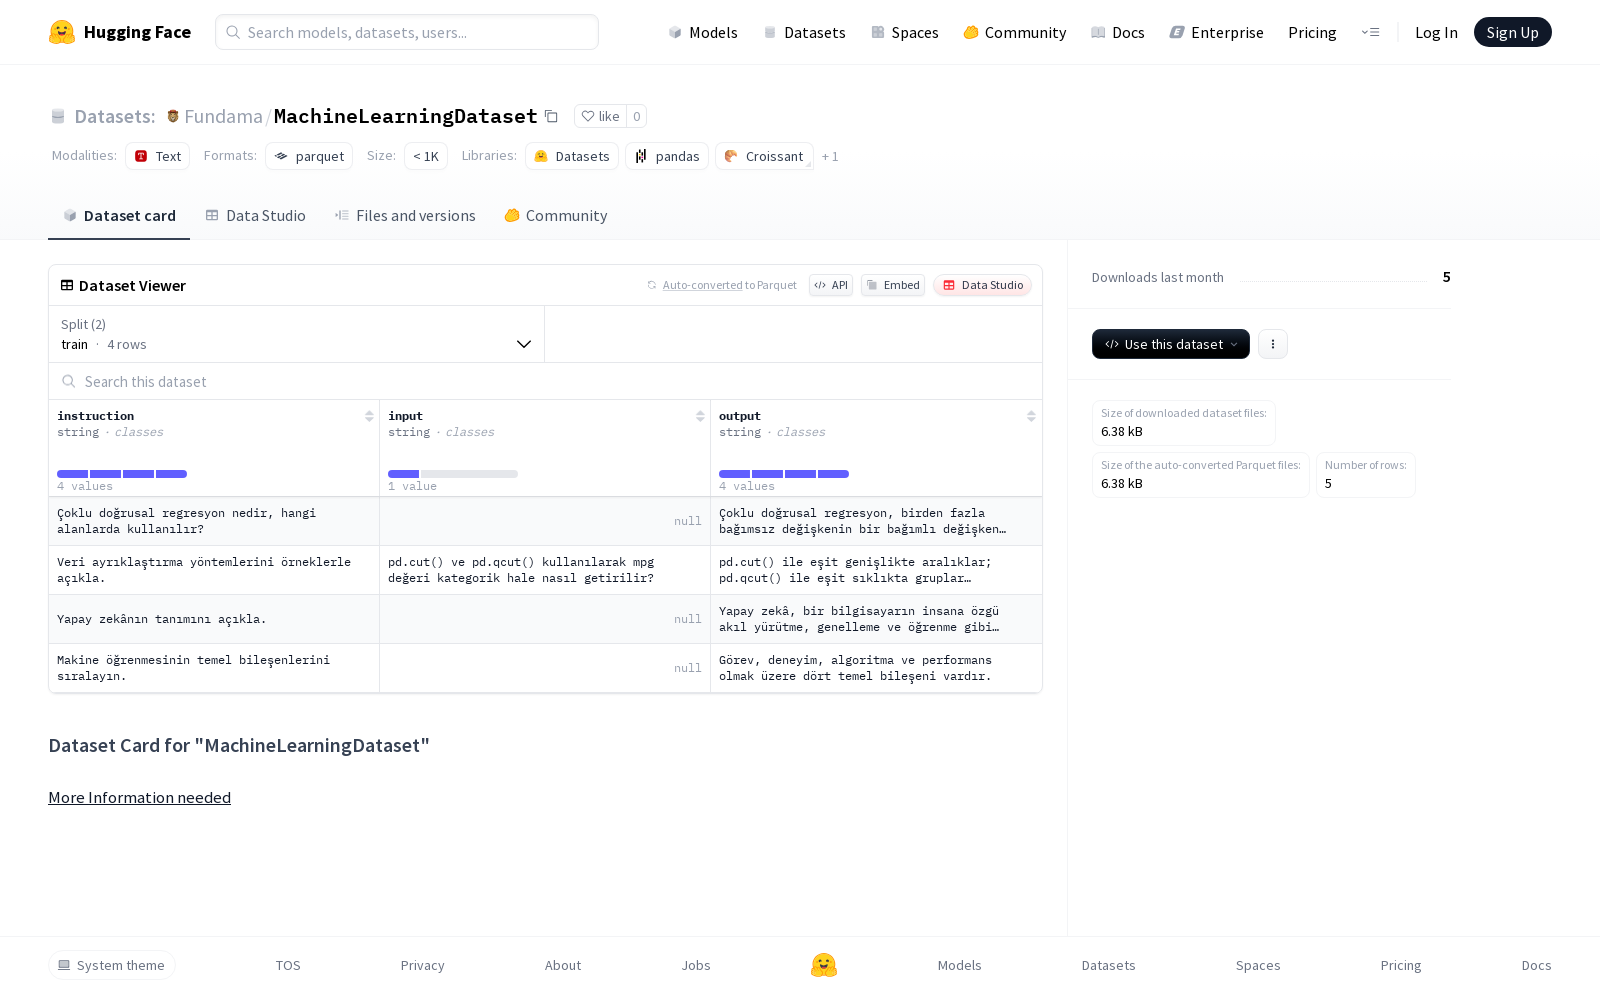Open the footer Models link
Image resolution: width=1600 pixels, height=1000 pixels.
(959, 965)
